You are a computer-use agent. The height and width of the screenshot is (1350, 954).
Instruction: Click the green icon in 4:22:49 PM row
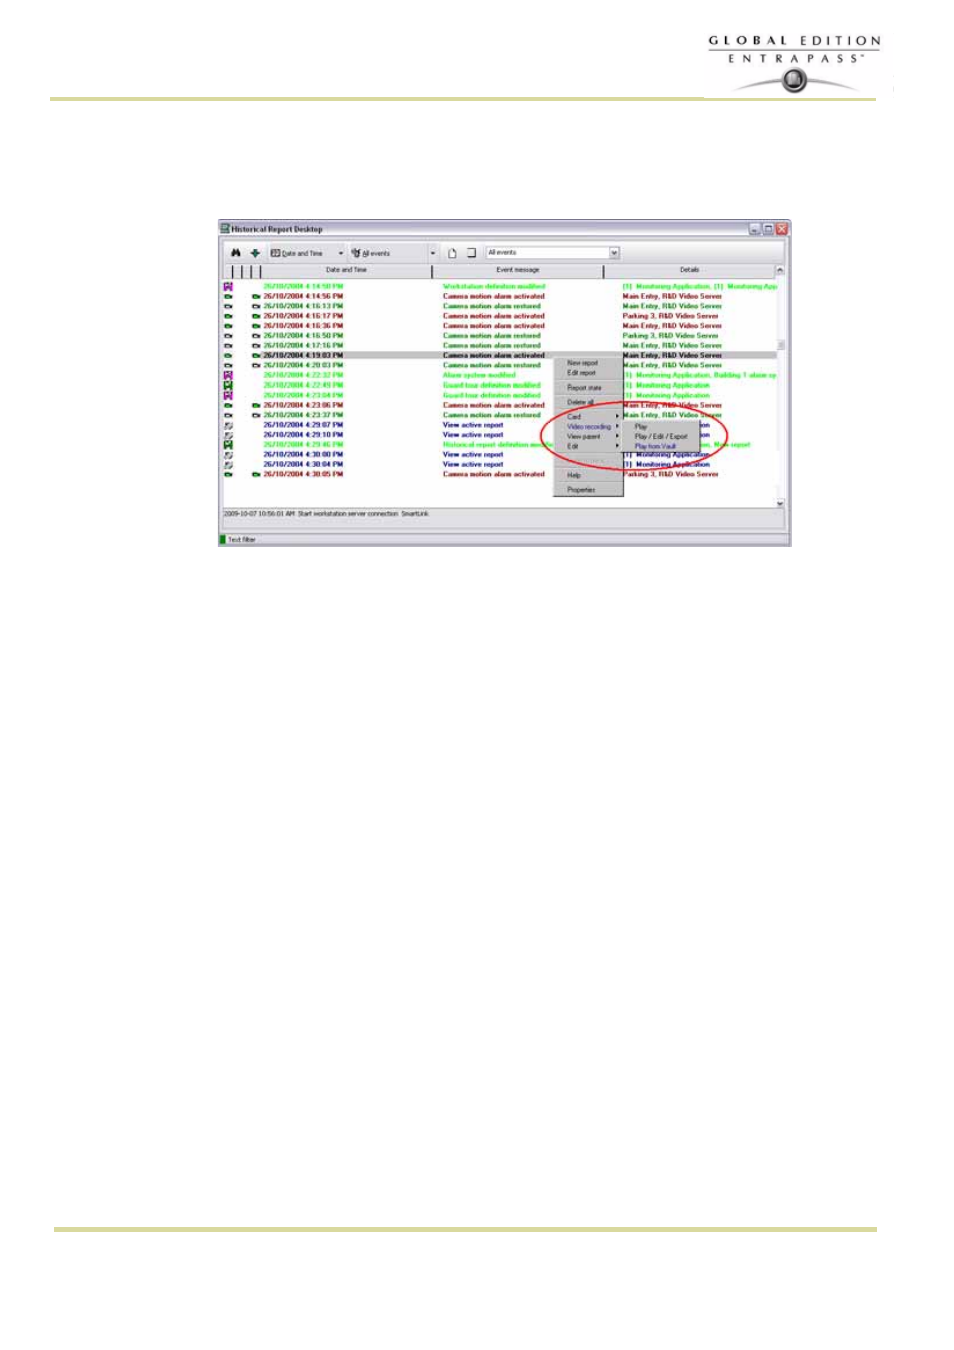(228, 386)
